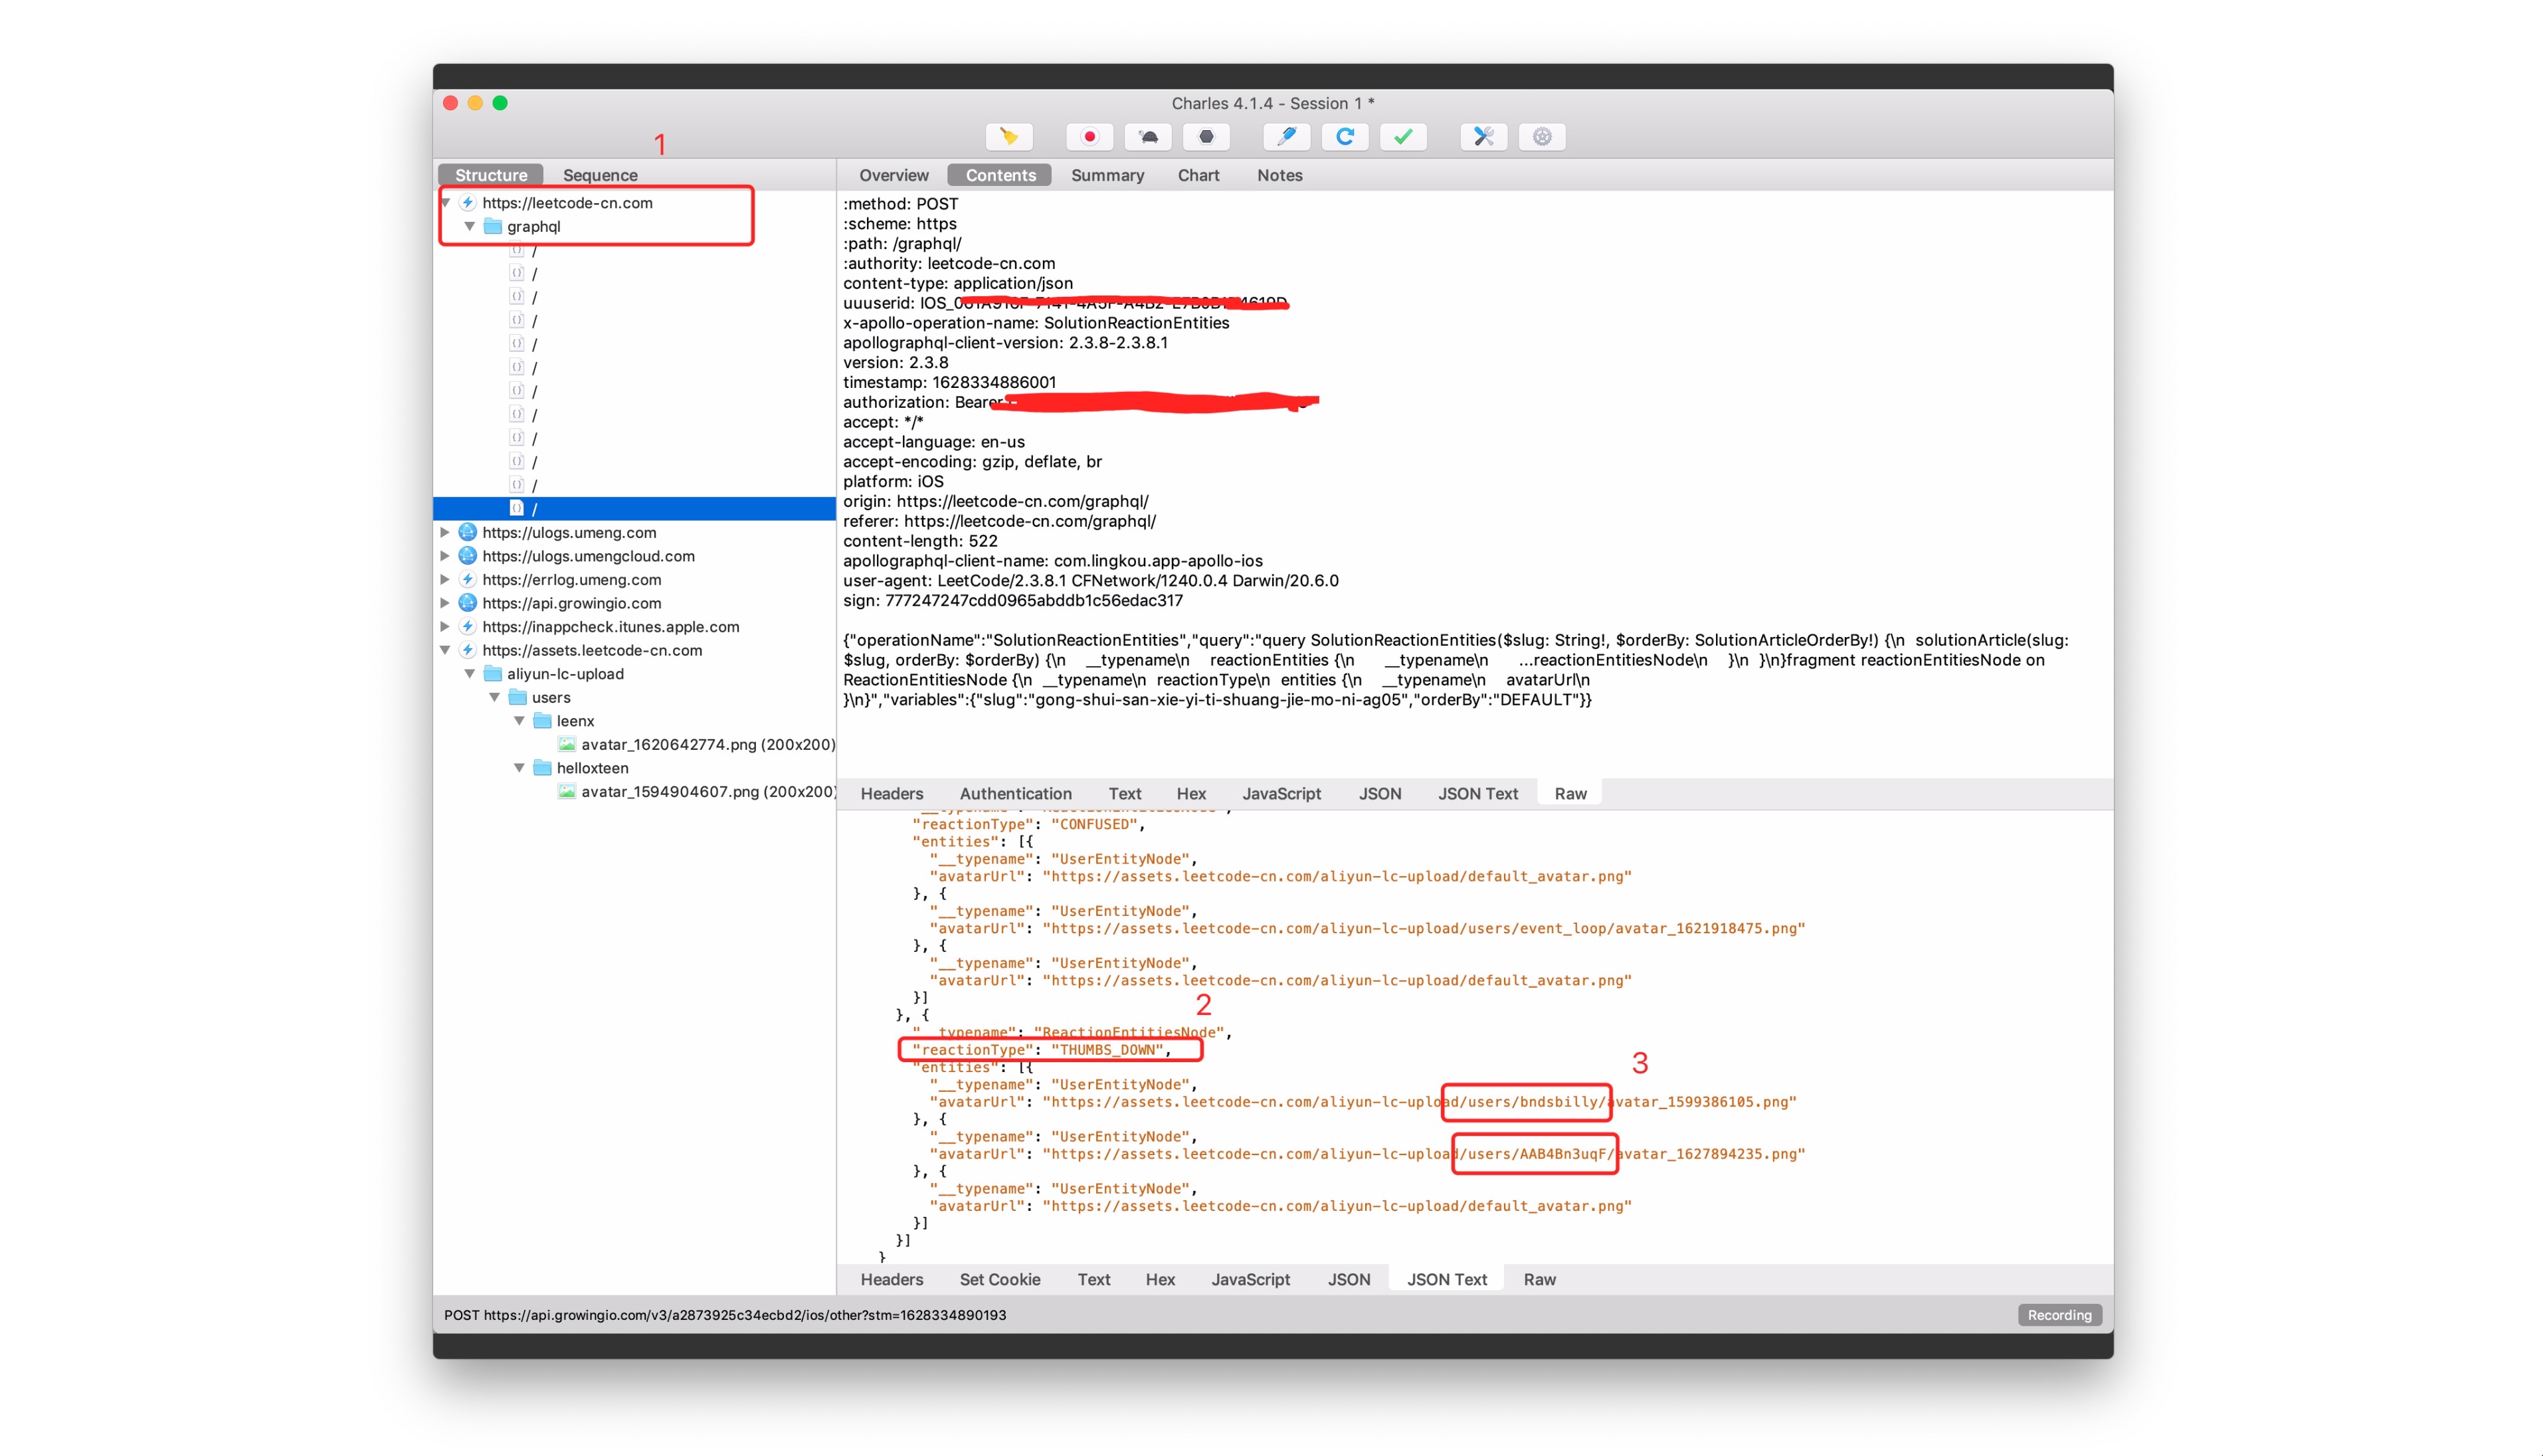Click the Validate green checkmark icon
This screenshot has height=1456, width=2543.
pyautogui.click(x=1403, y=137)
